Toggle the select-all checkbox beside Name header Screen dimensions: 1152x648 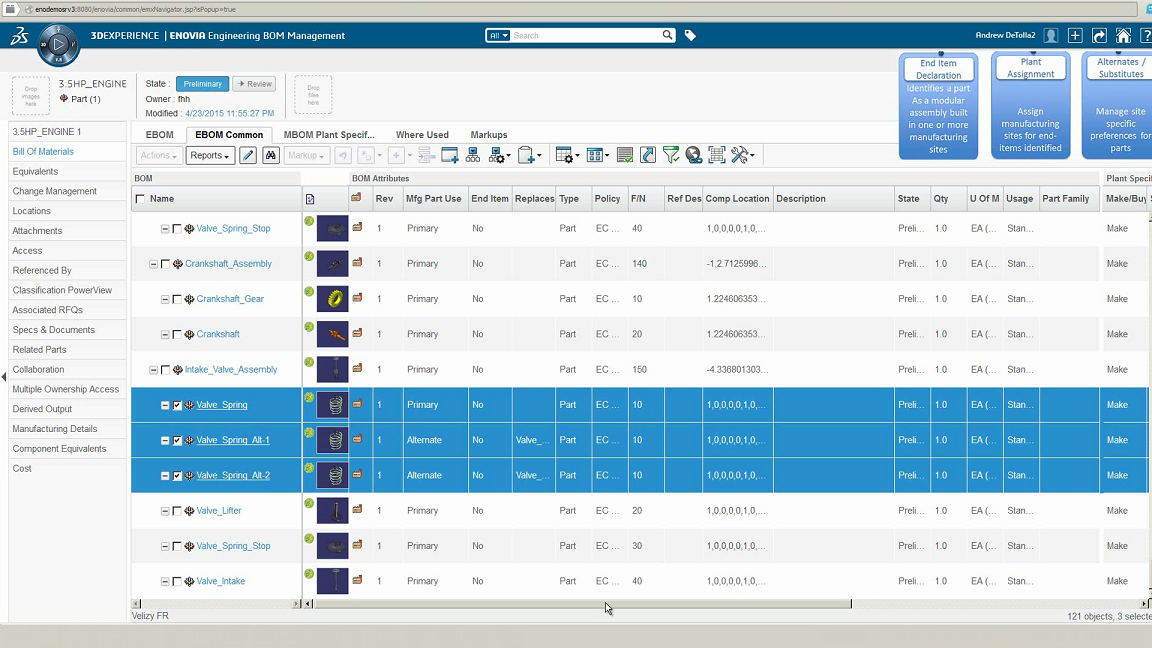point(140,199)
